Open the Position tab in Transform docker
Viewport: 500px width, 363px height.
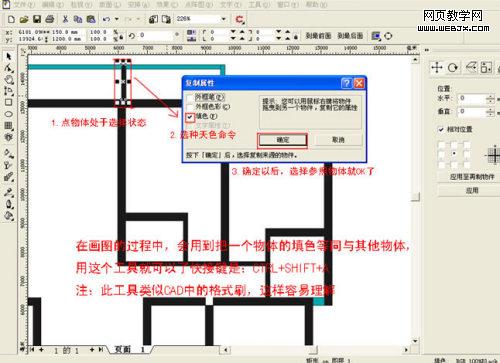(437, 68)
